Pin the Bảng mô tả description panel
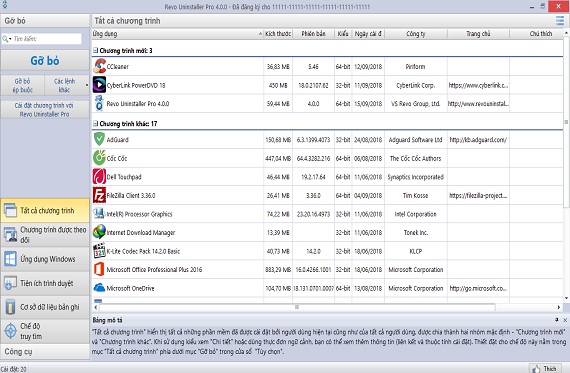The height and width of the screenshot is (373, 570). coord(557,320)
